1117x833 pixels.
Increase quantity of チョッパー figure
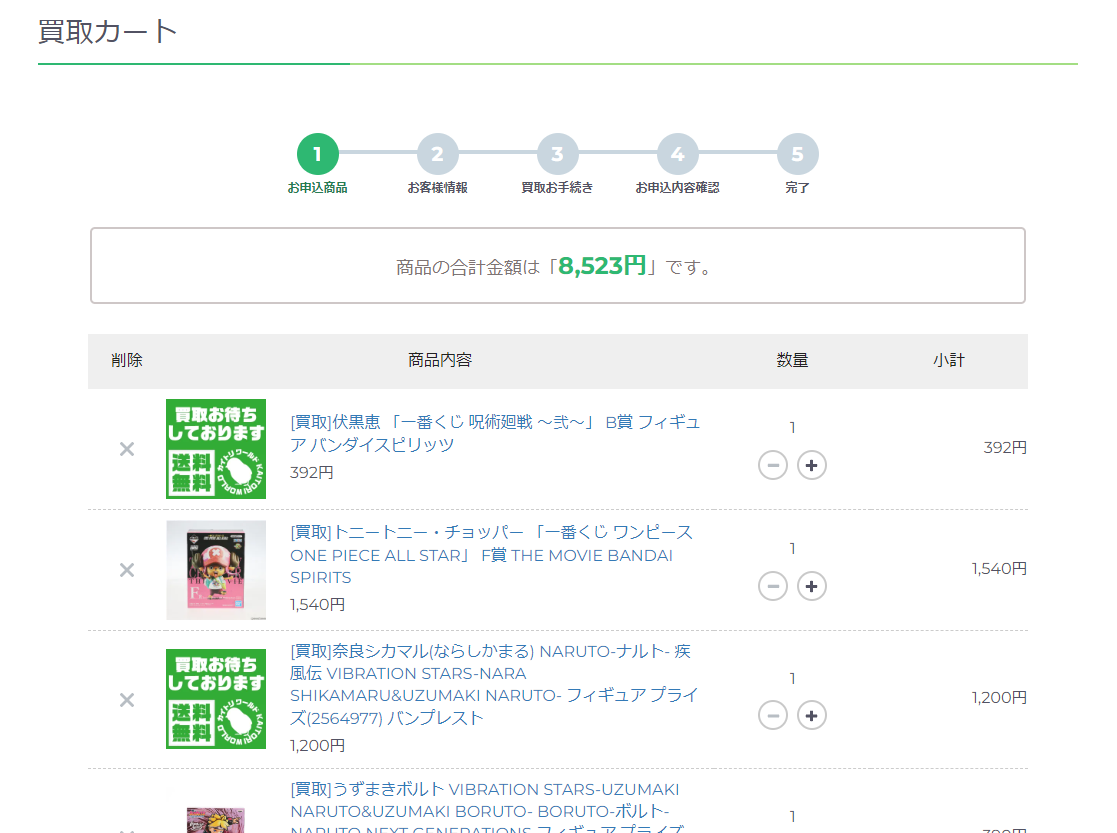[x=811, y=586]
